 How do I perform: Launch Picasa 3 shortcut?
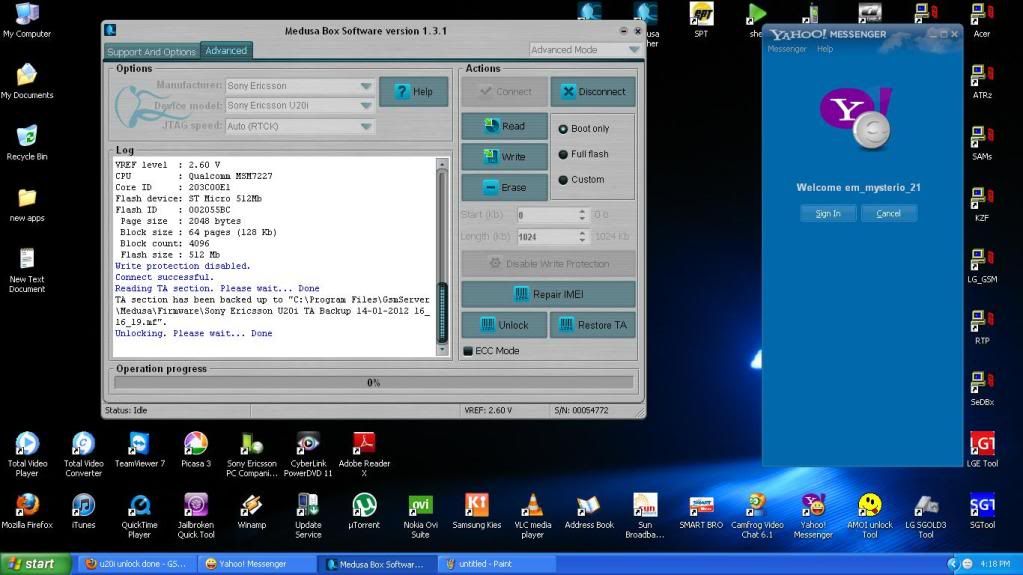(196, 450)
